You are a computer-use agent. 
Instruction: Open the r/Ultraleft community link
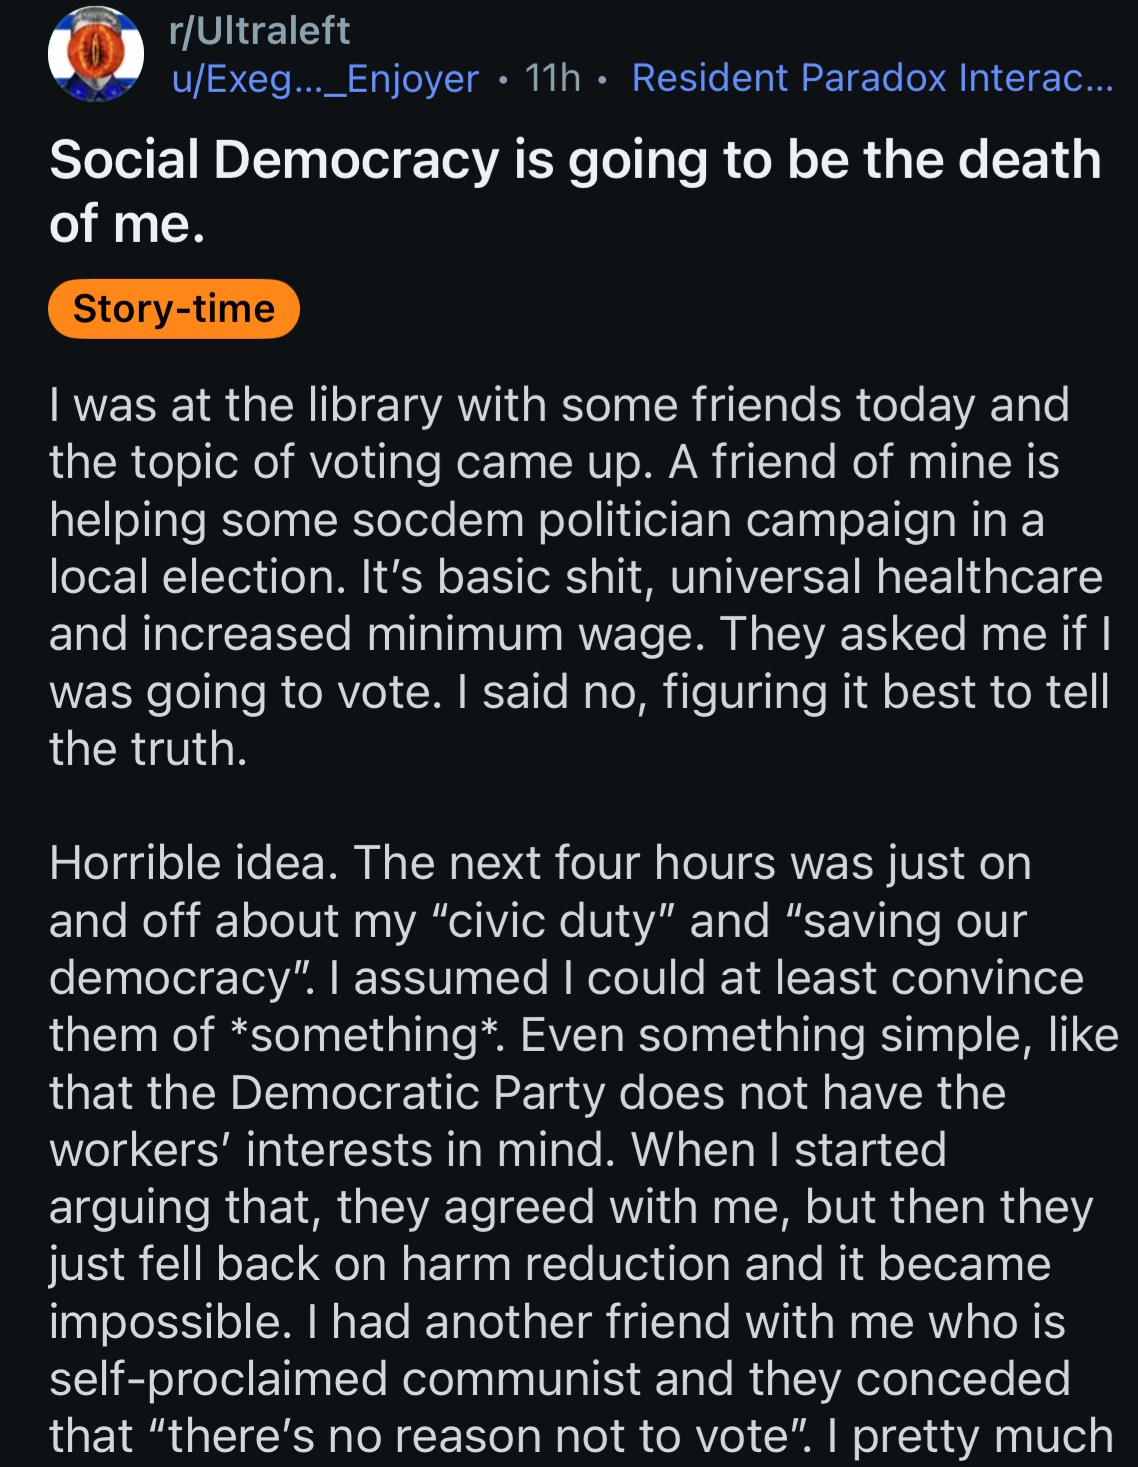pyautogui.click(x=259, y=31)
